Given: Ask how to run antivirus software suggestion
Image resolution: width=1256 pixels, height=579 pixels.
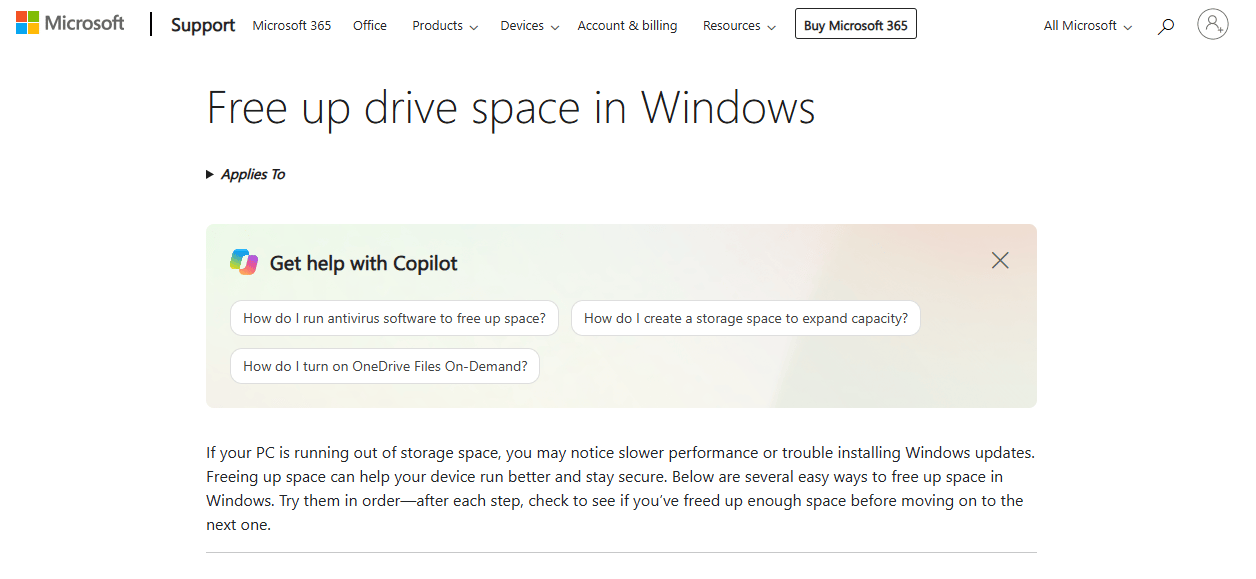Looking at the screenshot, I should (394, 318).
